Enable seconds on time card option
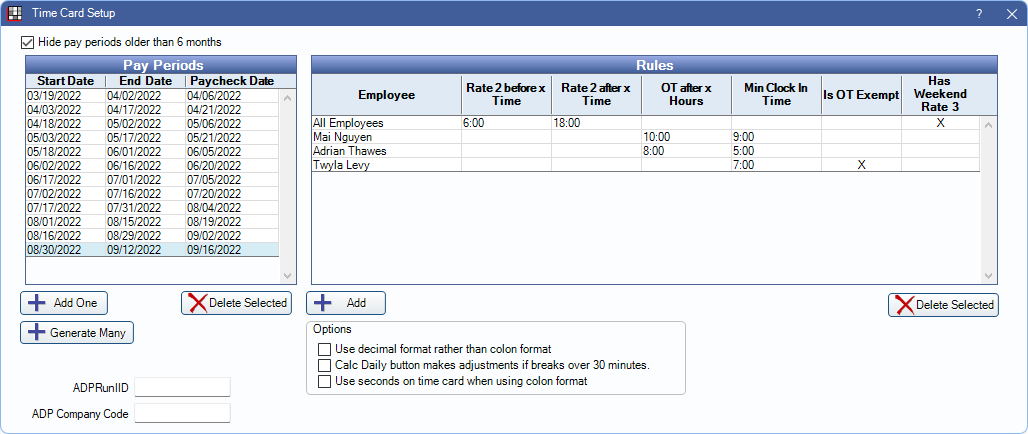The width and height of the screenshot is (1028, 434). (x=324, y=381)
